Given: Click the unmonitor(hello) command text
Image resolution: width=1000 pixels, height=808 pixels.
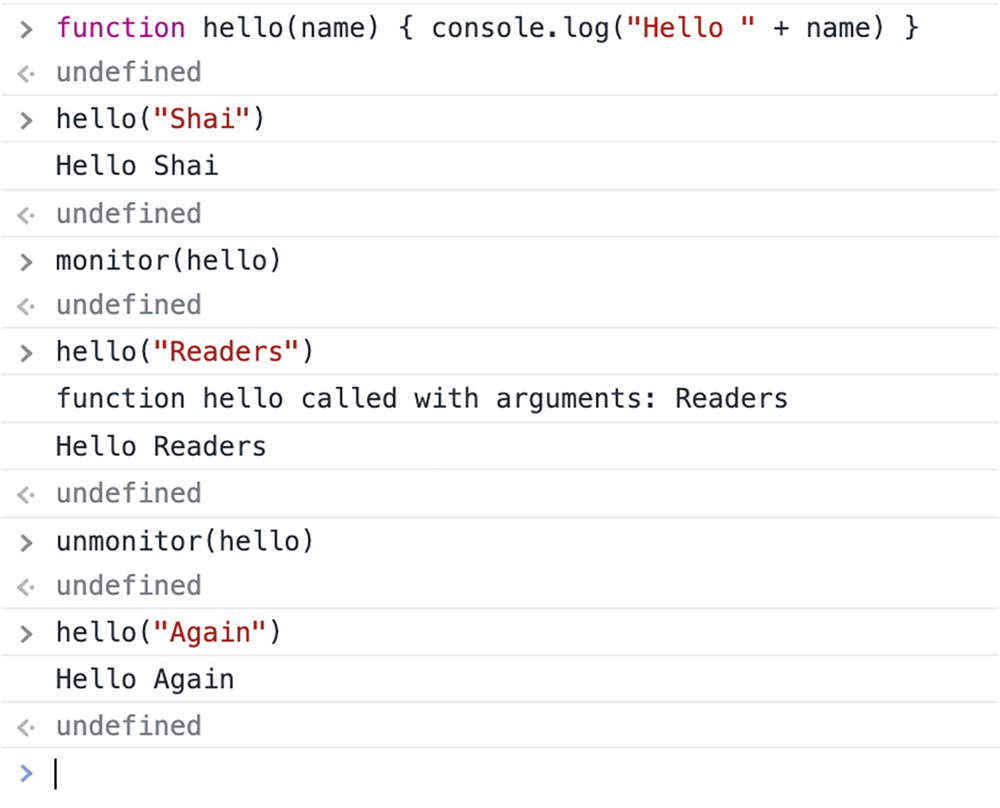Looking at the screenshot, I should coord(185,542).
